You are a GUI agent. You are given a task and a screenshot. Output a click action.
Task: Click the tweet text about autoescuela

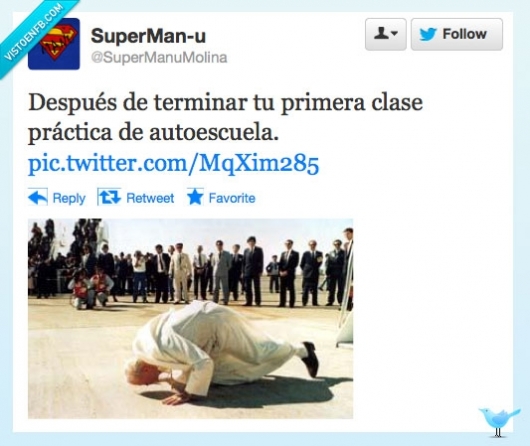pyautogui.click(x=225, y=118)
